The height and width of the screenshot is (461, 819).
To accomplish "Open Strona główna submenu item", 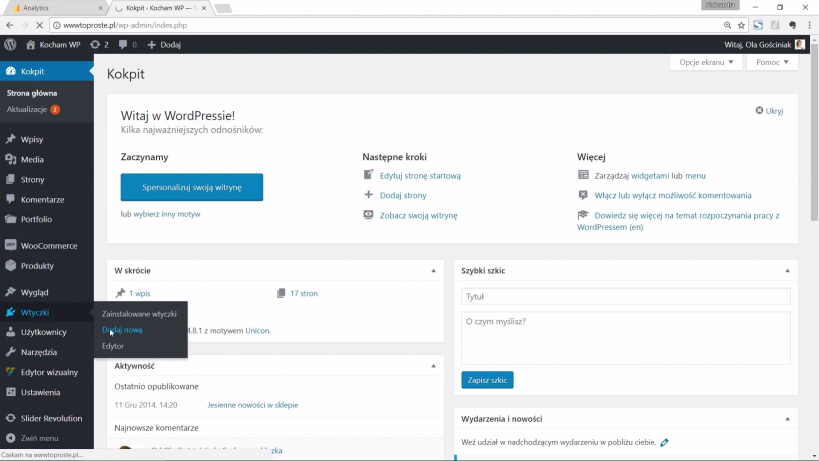I will tap(32, 93).
